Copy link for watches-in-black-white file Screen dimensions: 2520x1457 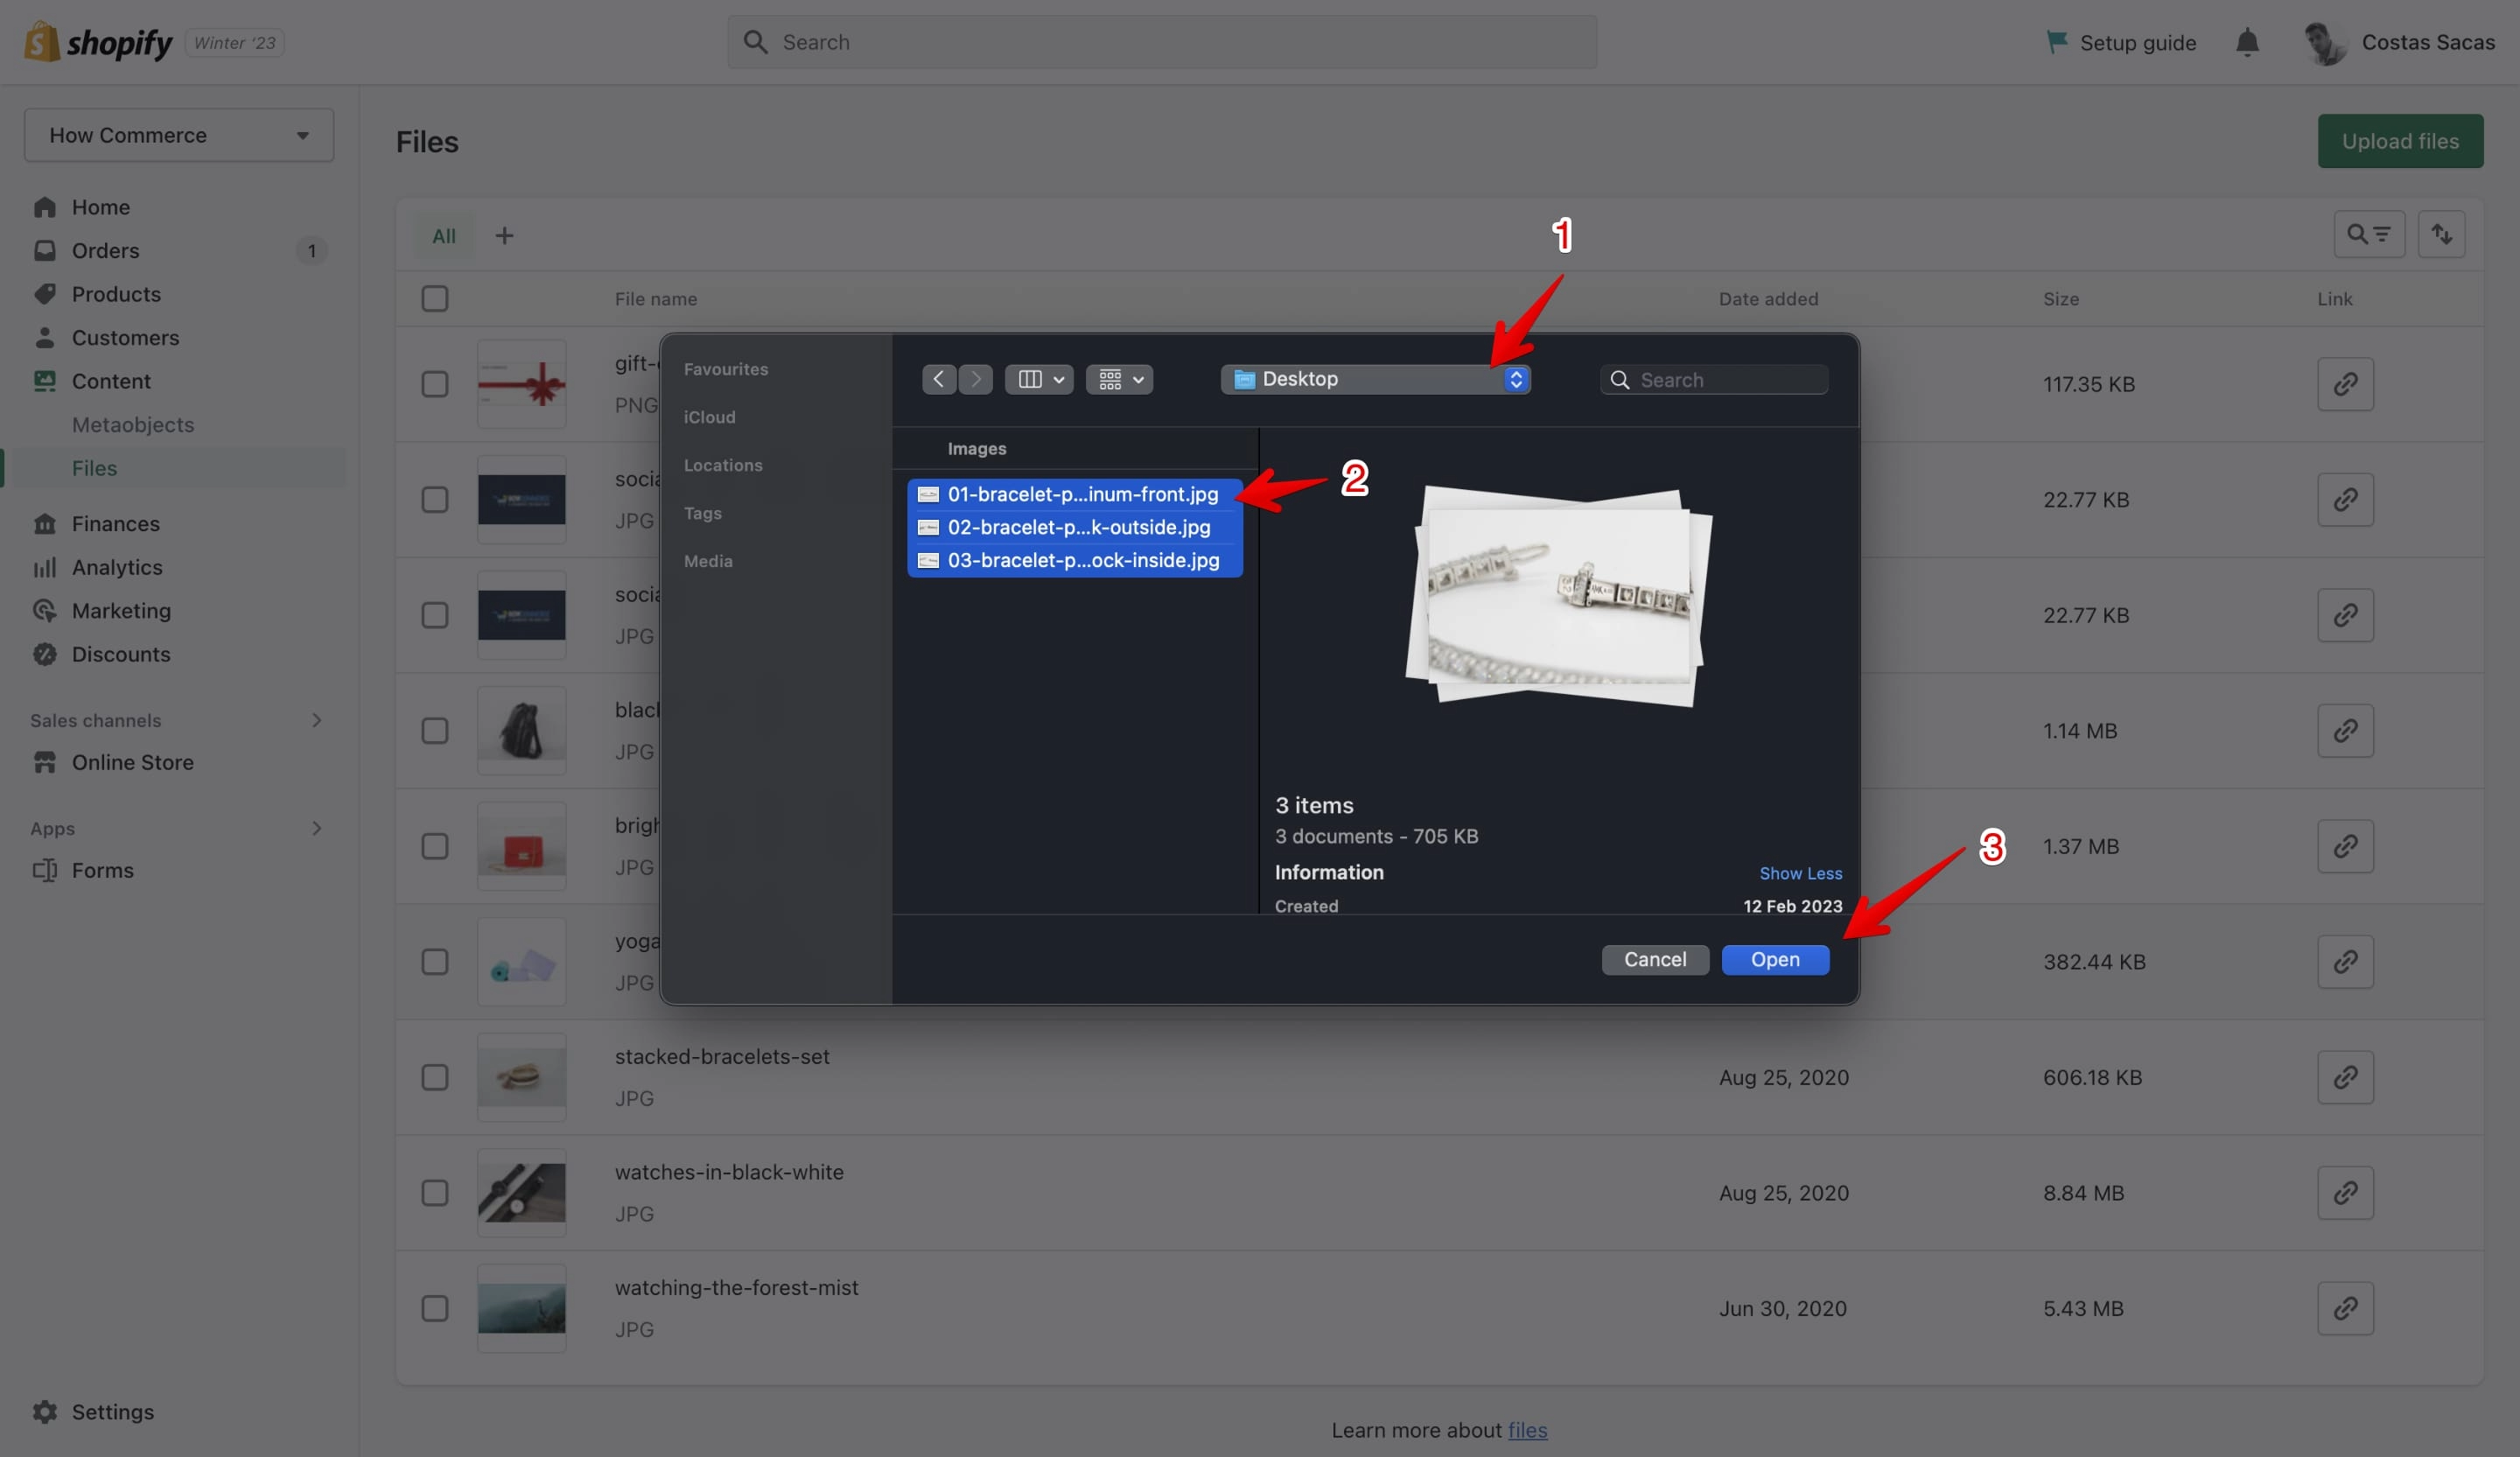[2345, 1193]
